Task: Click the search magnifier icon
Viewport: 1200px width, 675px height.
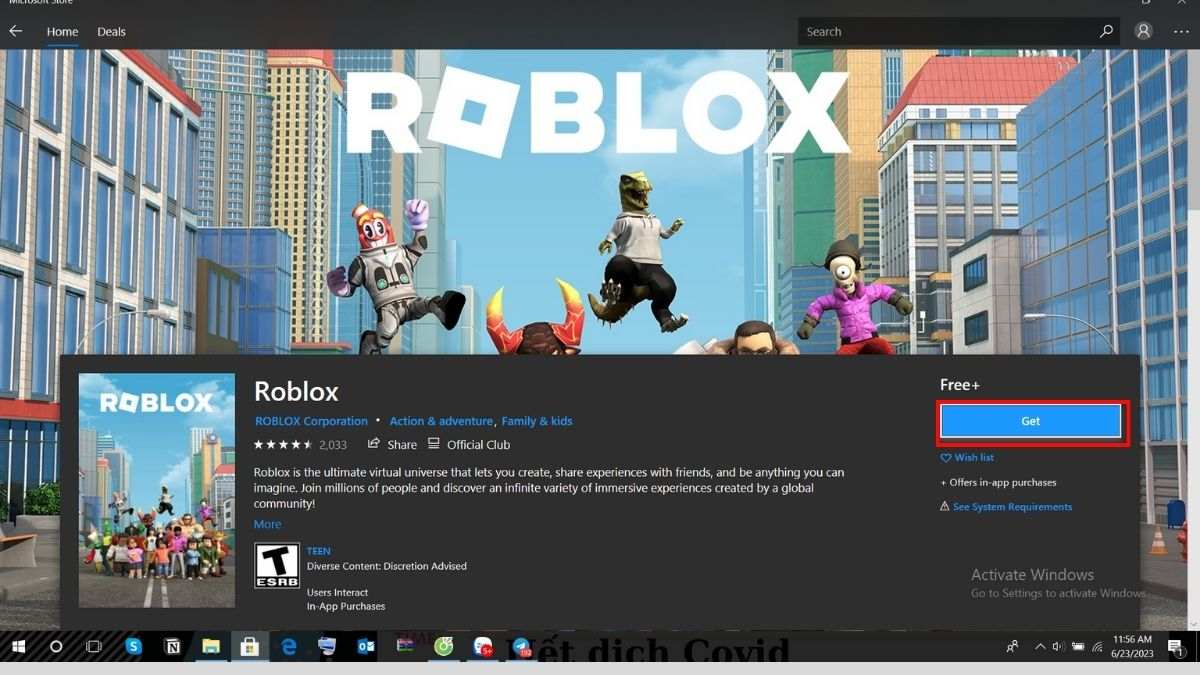Action: click(x=1106, y=31)
